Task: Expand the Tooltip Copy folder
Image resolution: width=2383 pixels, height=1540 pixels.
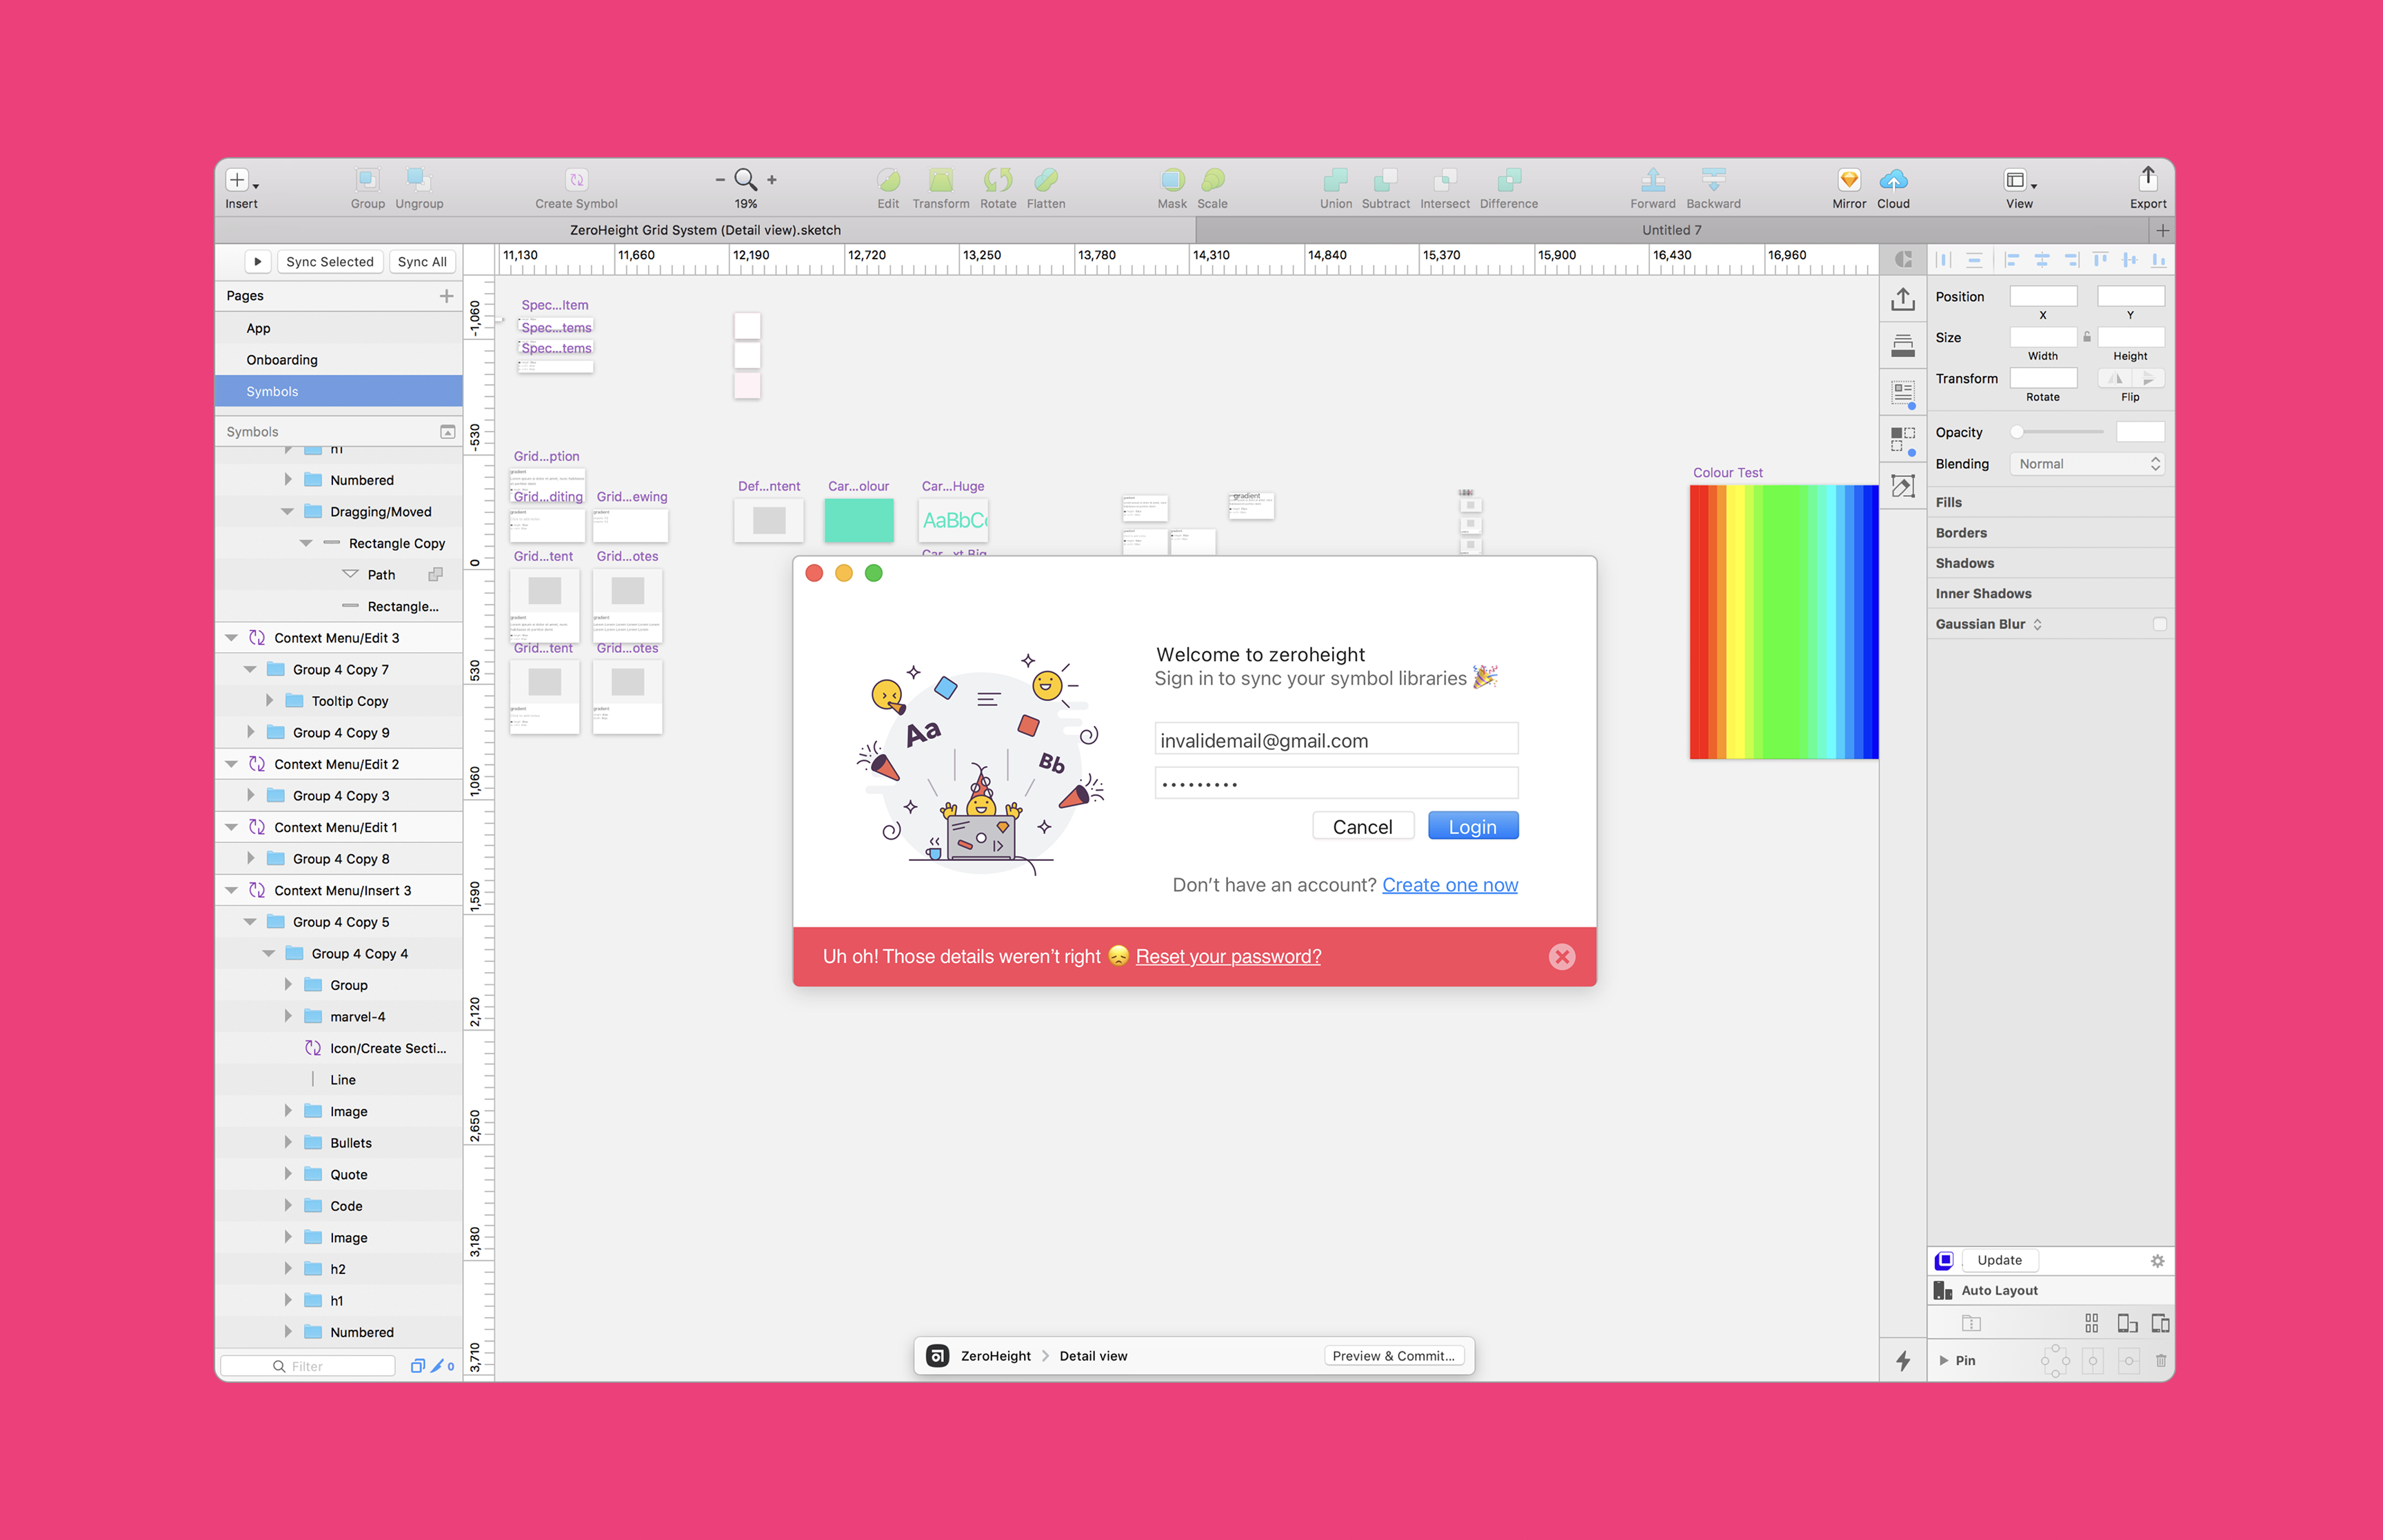Action: 269,701
